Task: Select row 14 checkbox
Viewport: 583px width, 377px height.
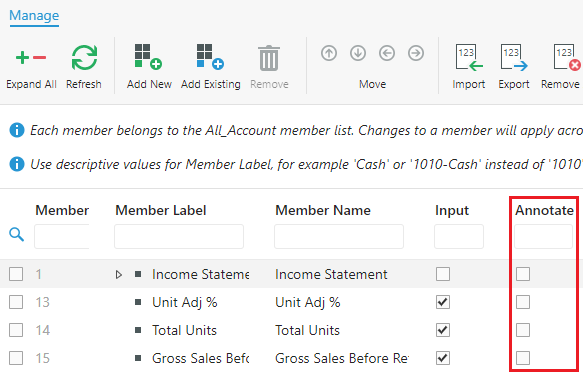Action: coord(16,330)
